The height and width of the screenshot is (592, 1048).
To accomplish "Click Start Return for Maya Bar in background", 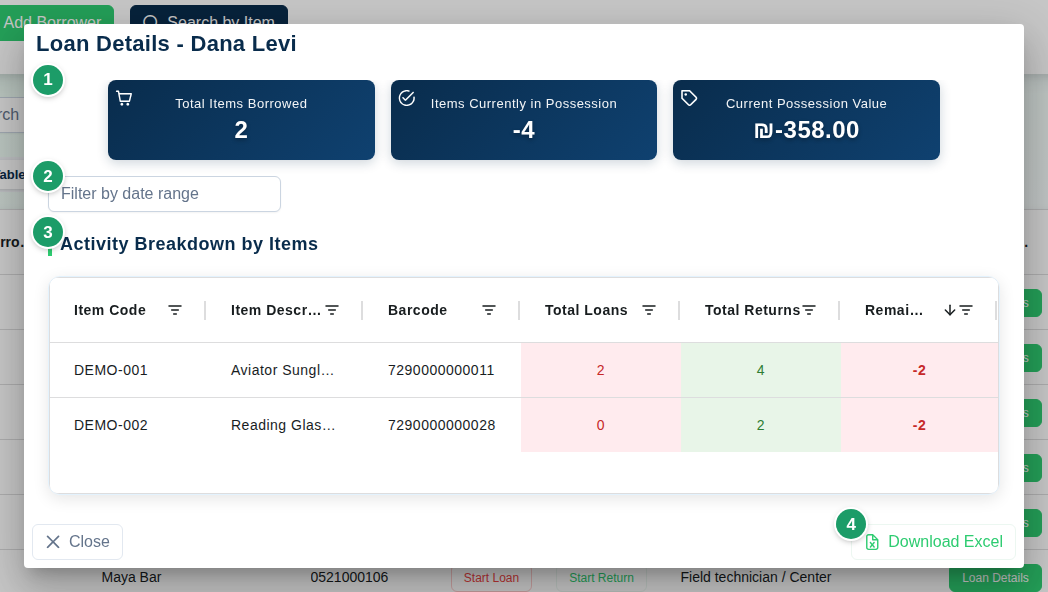I will coord(602,579).
